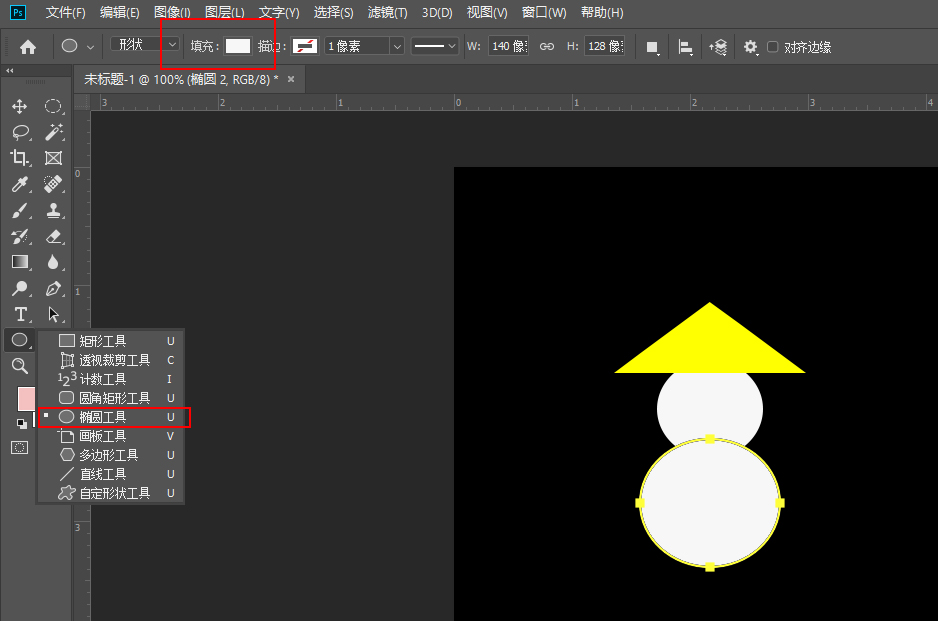Select the Crop tool
This screenshot has width=938, height=621.
[x=19, y=158]
